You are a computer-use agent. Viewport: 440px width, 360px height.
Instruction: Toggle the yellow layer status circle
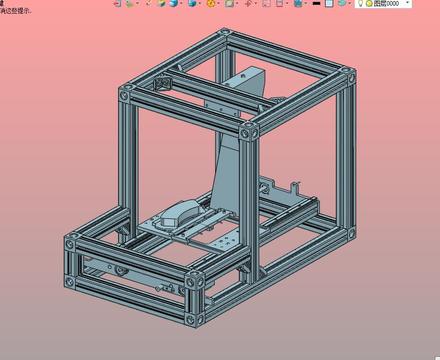(x=369, y=4)
